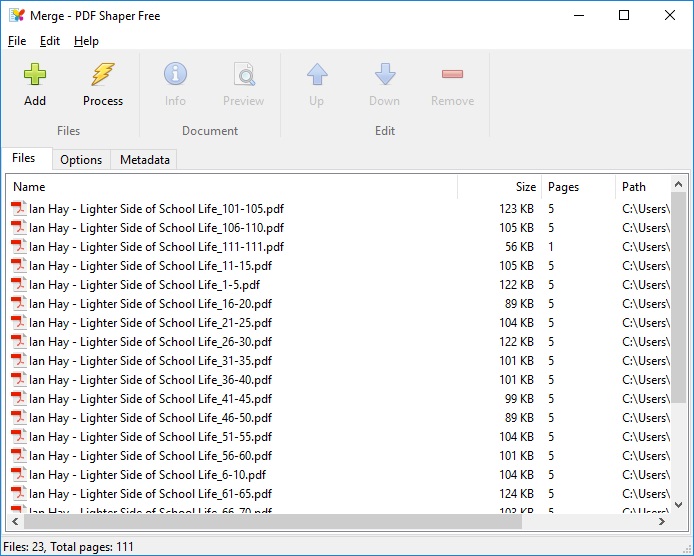Click PDF icon of the 46-50.pdf row
Screen dimensions: 694x556
(x=19, y=418)
